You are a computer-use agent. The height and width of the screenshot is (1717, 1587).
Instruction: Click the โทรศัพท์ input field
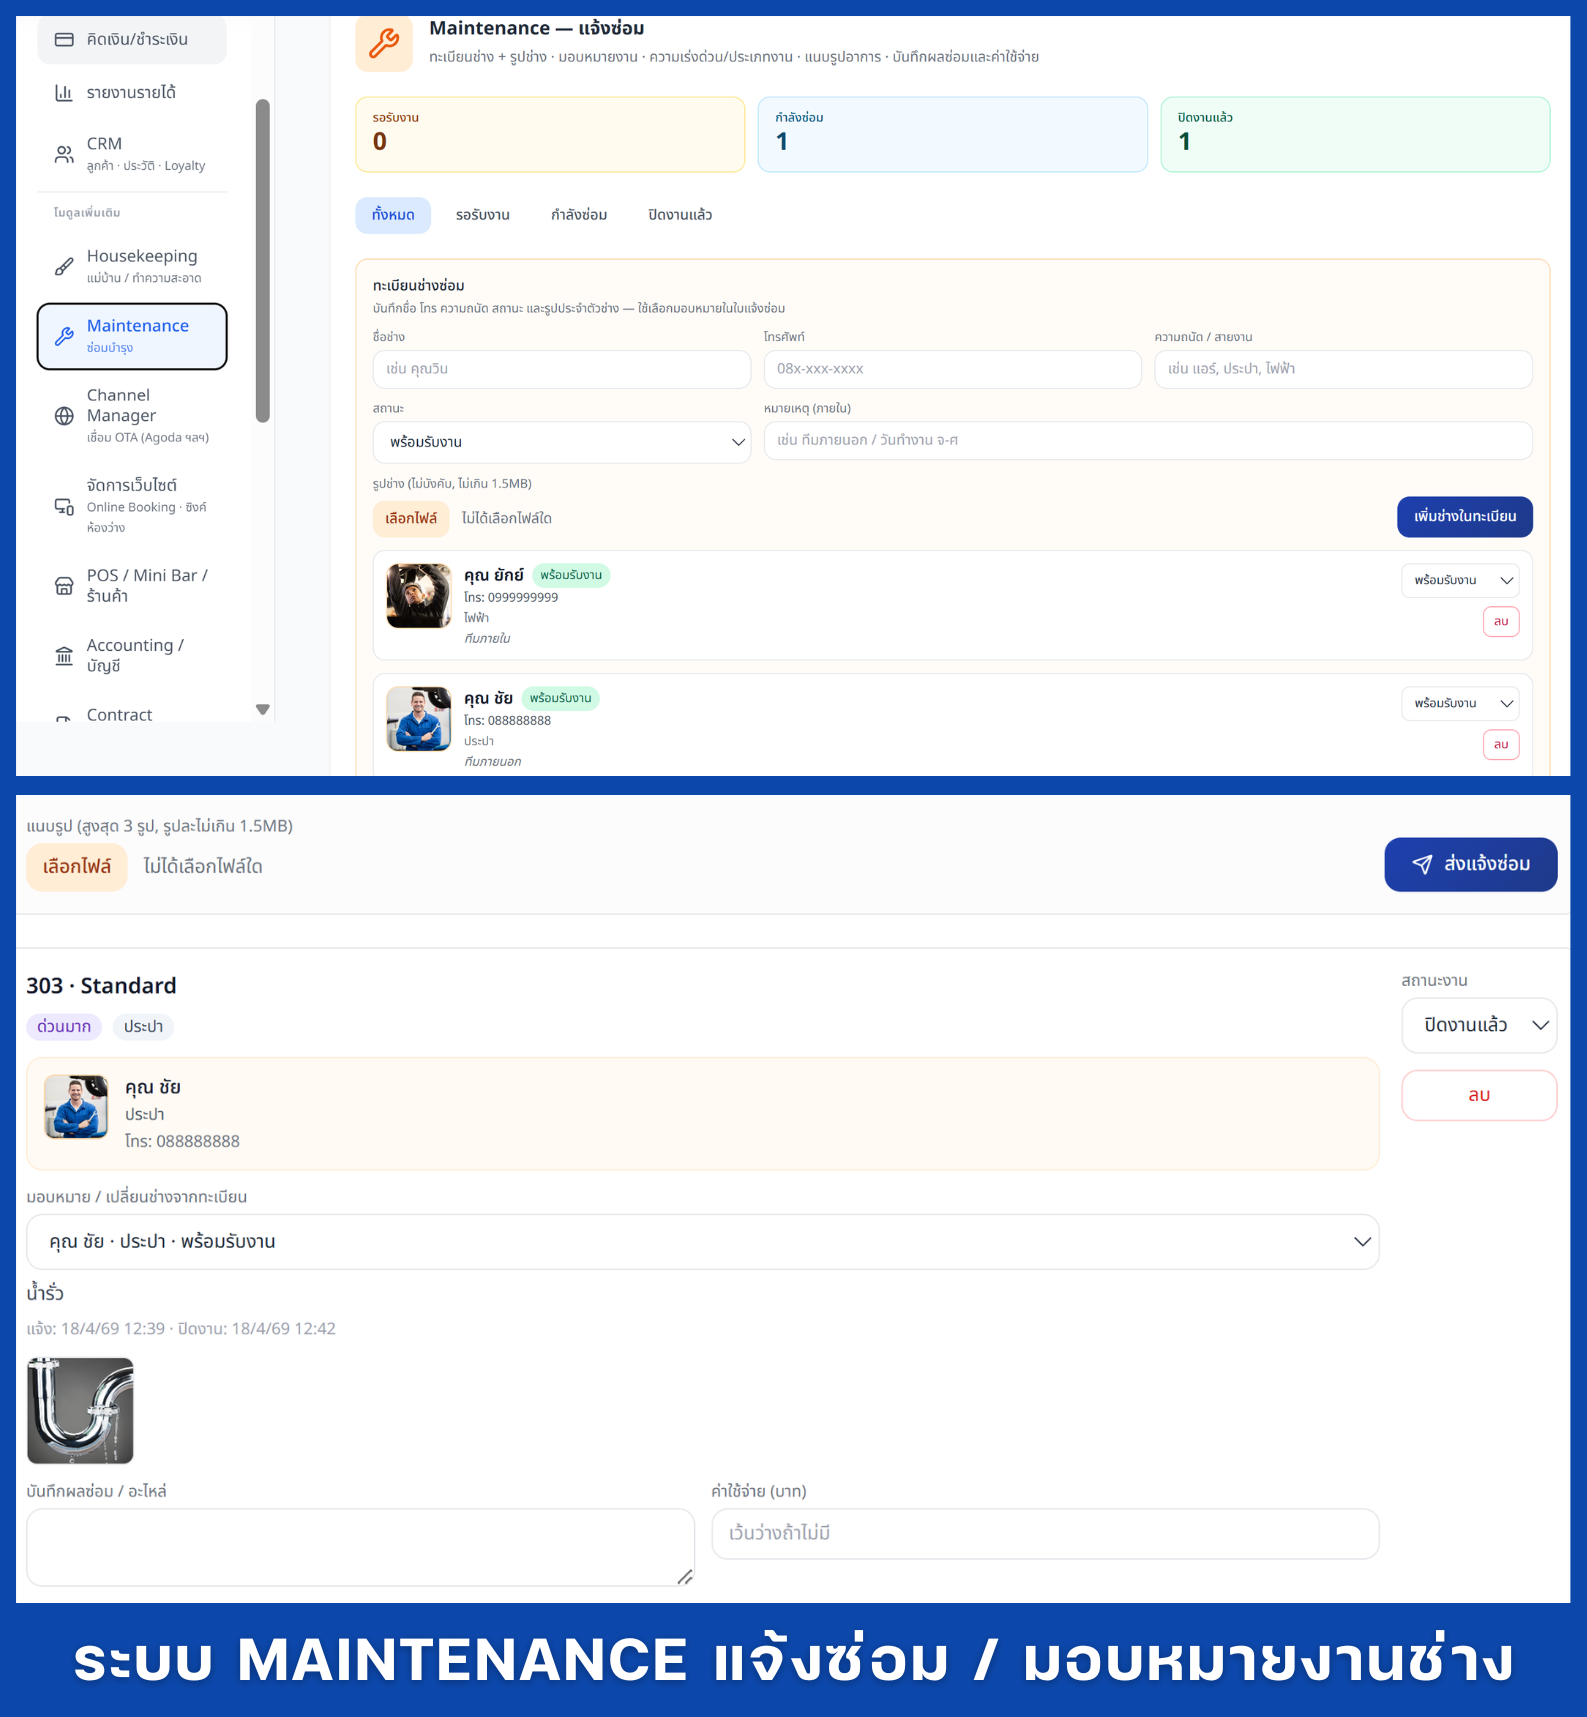(953, 369)
